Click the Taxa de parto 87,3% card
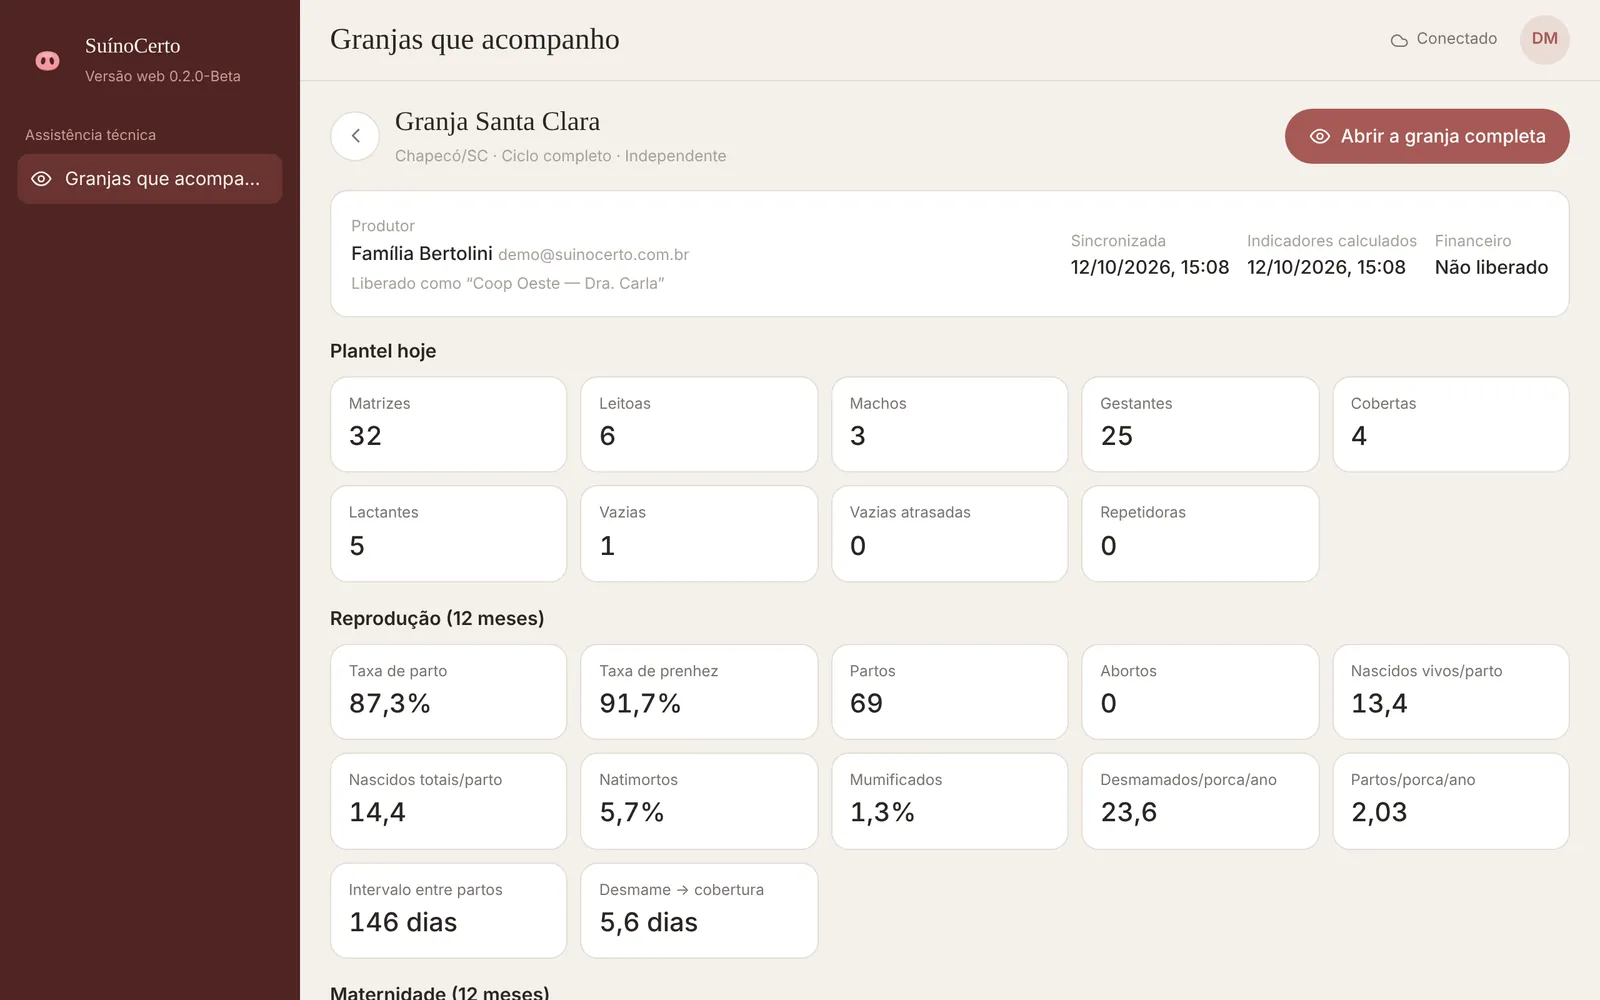 [x=448, y=692]
